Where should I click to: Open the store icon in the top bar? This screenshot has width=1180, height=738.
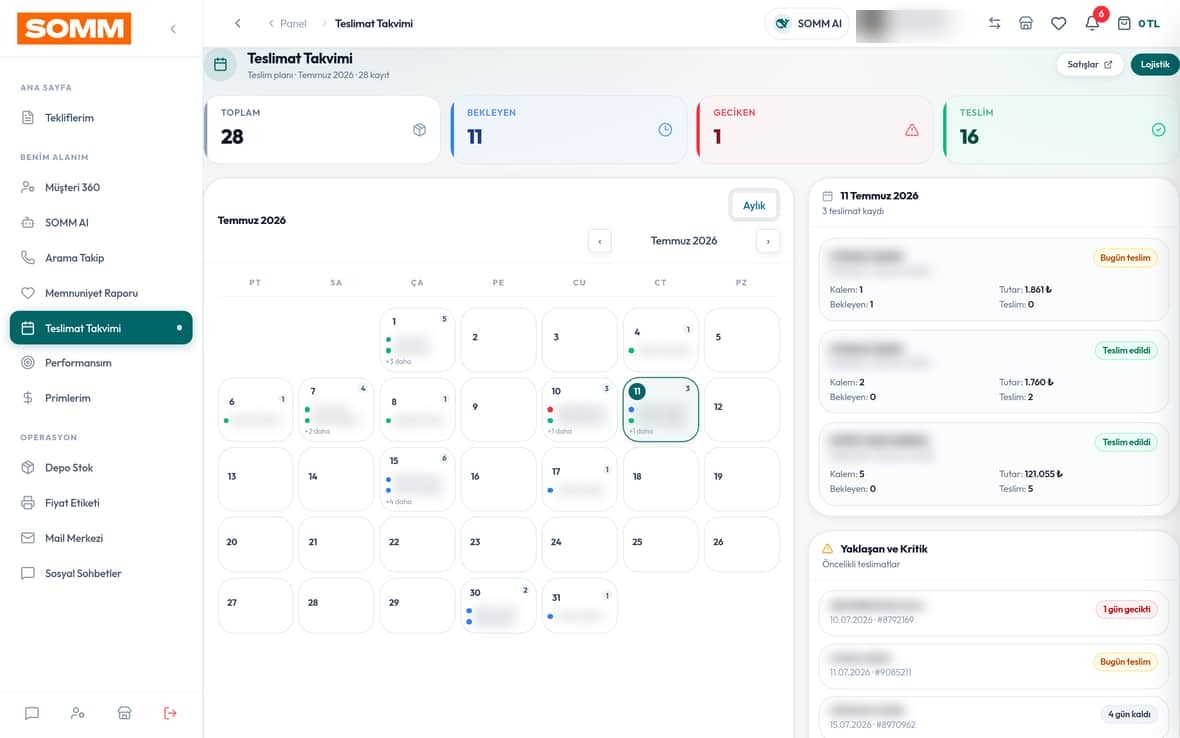tap(1026, 23)
